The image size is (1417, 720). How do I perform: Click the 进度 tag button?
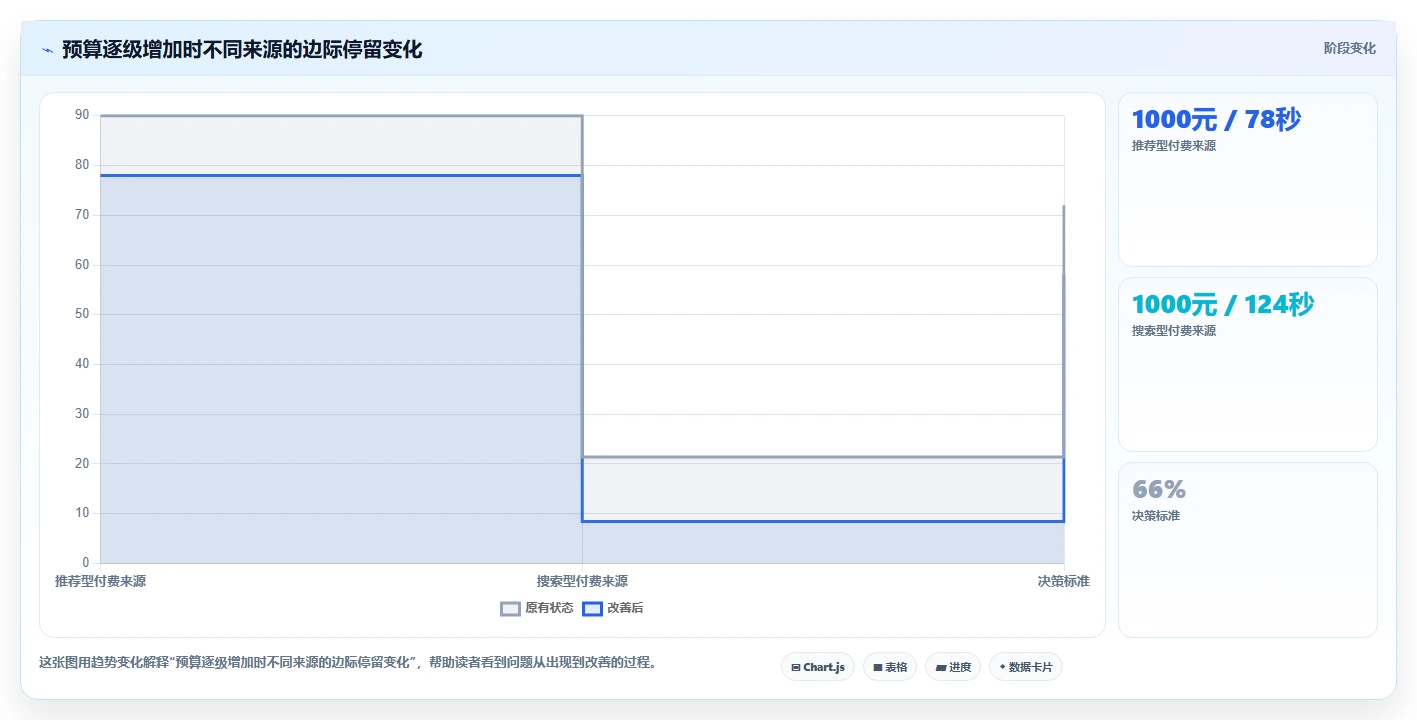[x=953, y=667]
